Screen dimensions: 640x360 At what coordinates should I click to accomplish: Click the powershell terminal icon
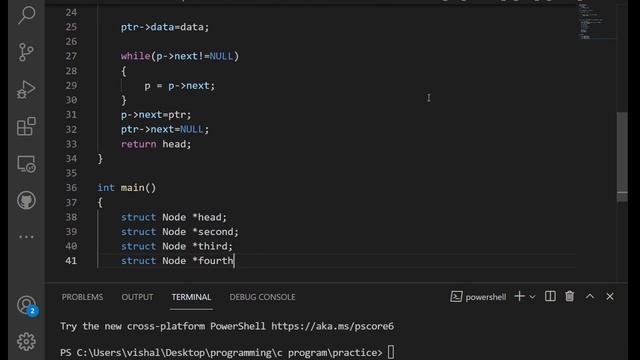(456, 297)
